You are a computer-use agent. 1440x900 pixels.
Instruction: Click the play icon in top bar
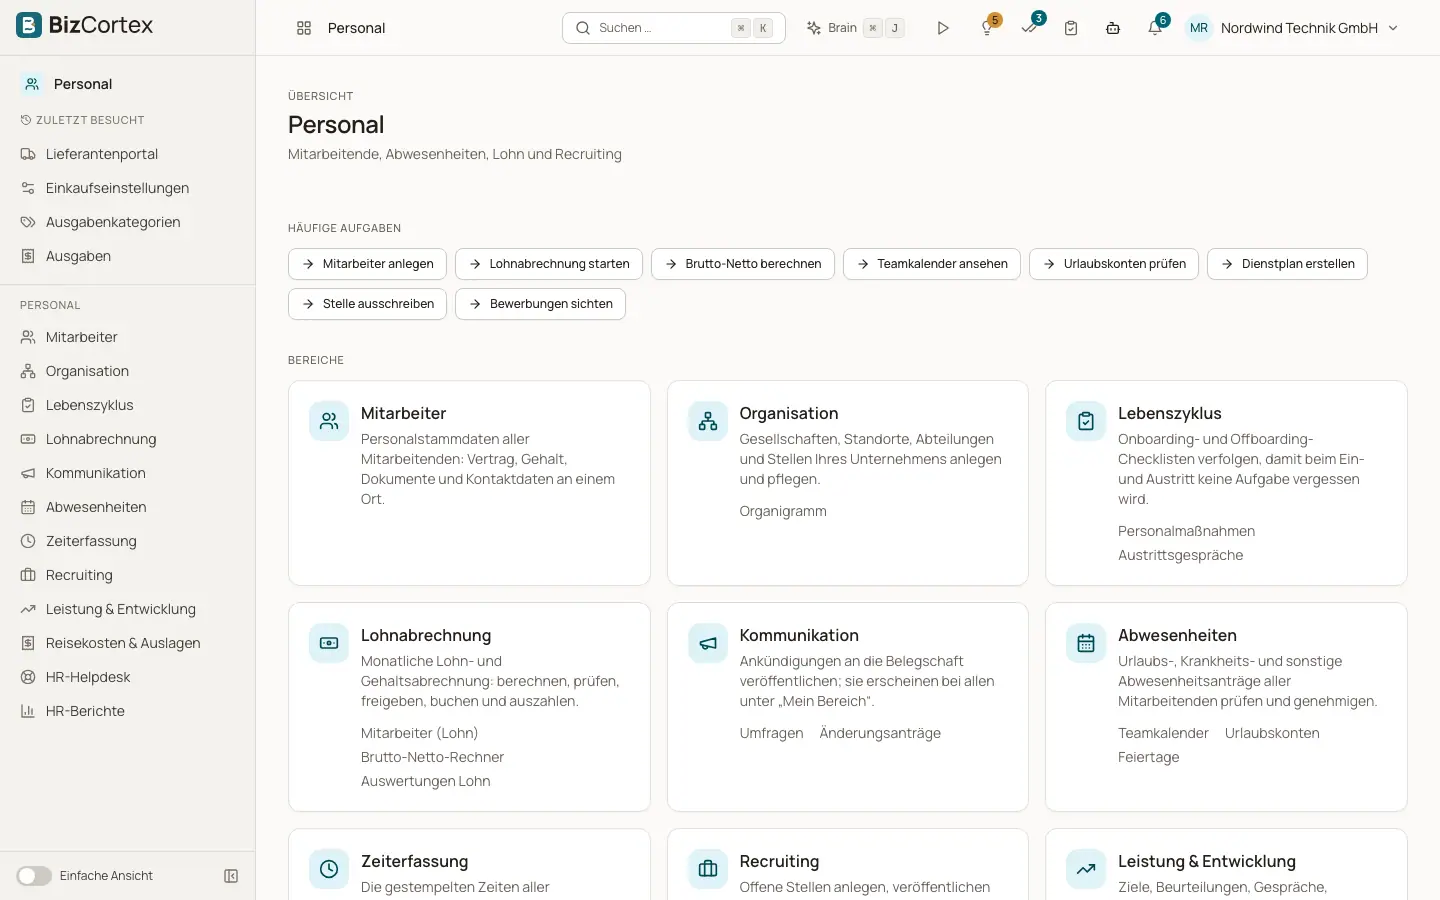click(x=942, y=28)
